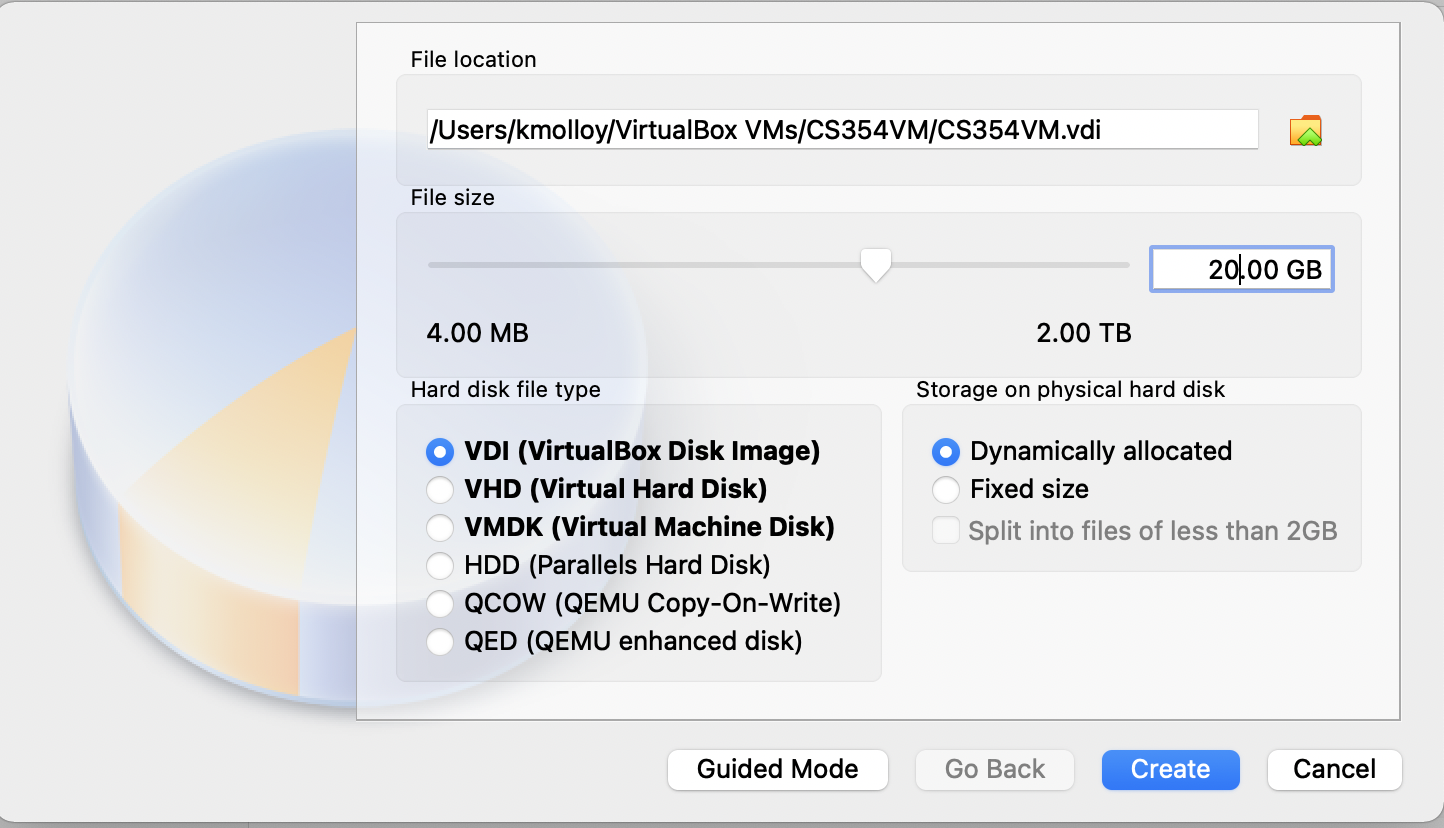Select VMDK Virtual Machine Disk format
Viewport: 1444px width, 828px height.
[x=440, y=527]
